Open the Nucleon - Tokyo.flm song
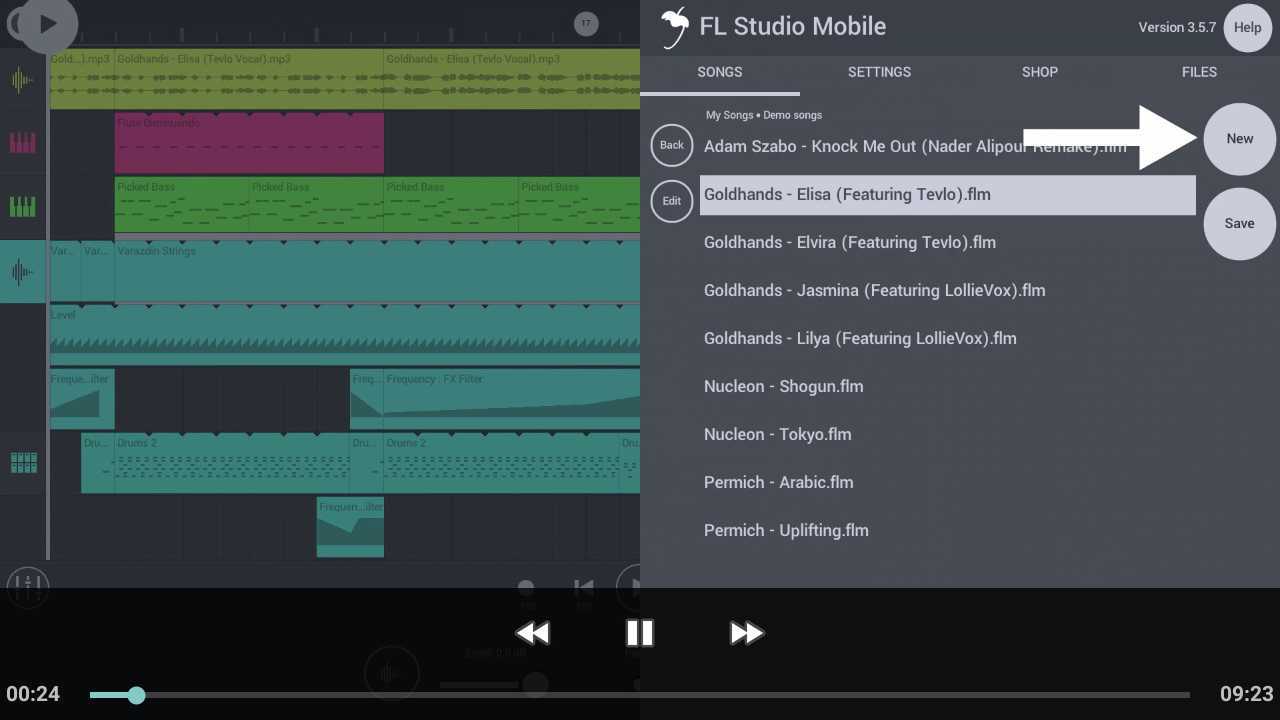 777,434
